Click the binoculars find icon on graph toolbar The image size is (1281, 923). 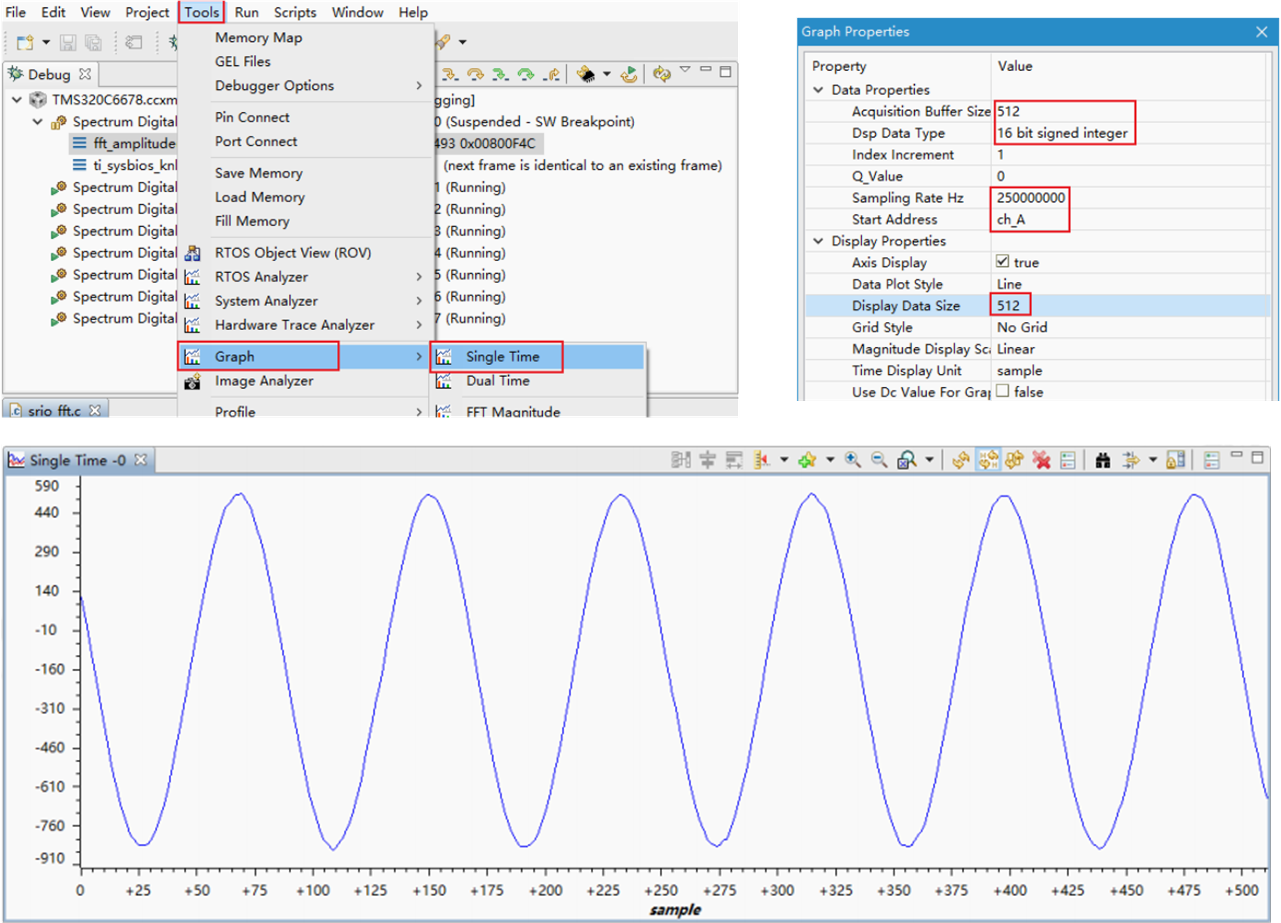(x=1103, y=460)
